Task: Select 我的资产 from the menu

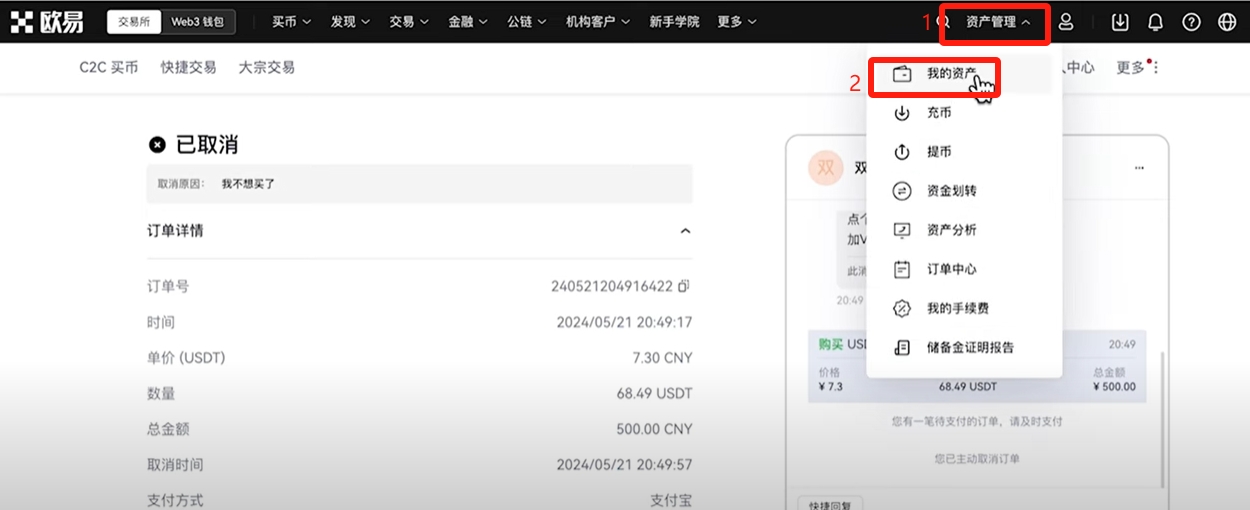Action: [950, 74]
